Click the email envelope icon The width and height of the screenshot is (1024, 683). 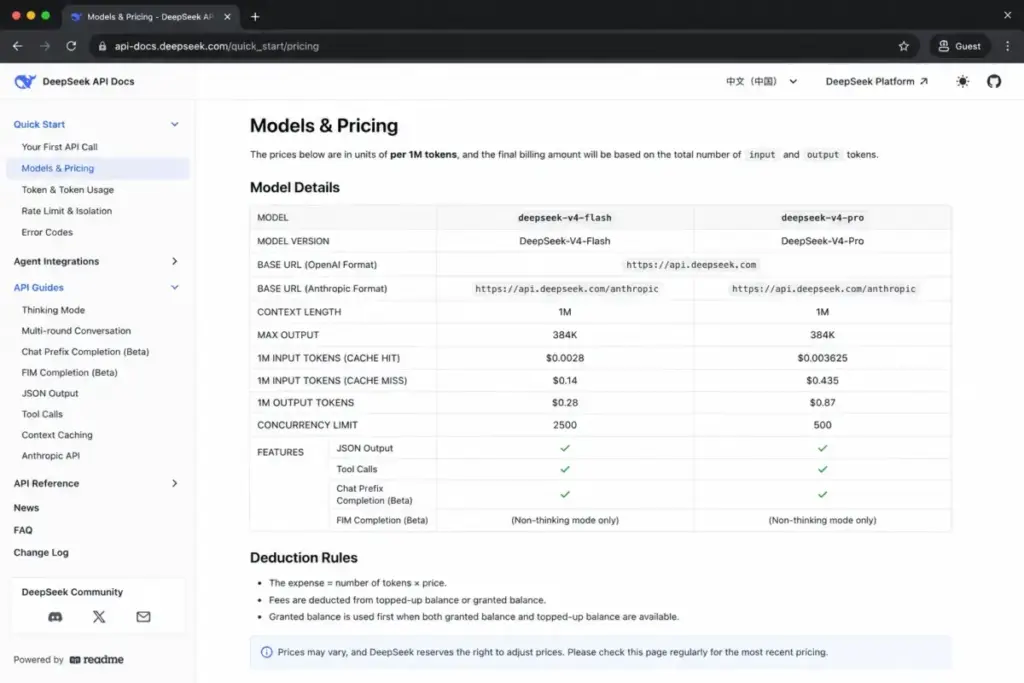[x=144, y=616]
